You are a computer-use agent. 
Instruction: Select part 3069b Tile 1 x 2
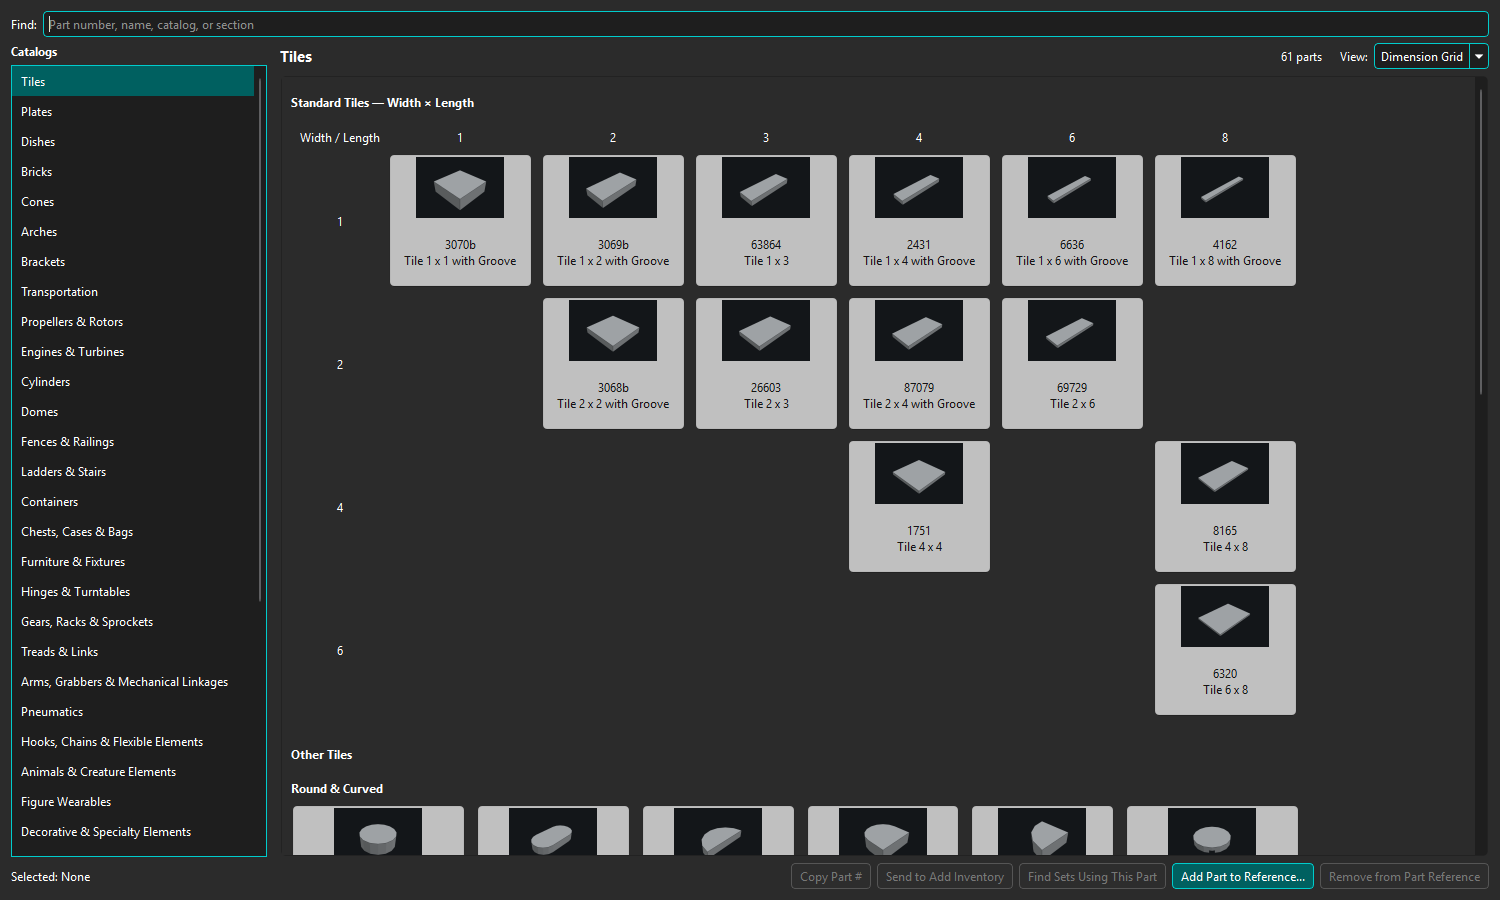click(x=613, y=220)
